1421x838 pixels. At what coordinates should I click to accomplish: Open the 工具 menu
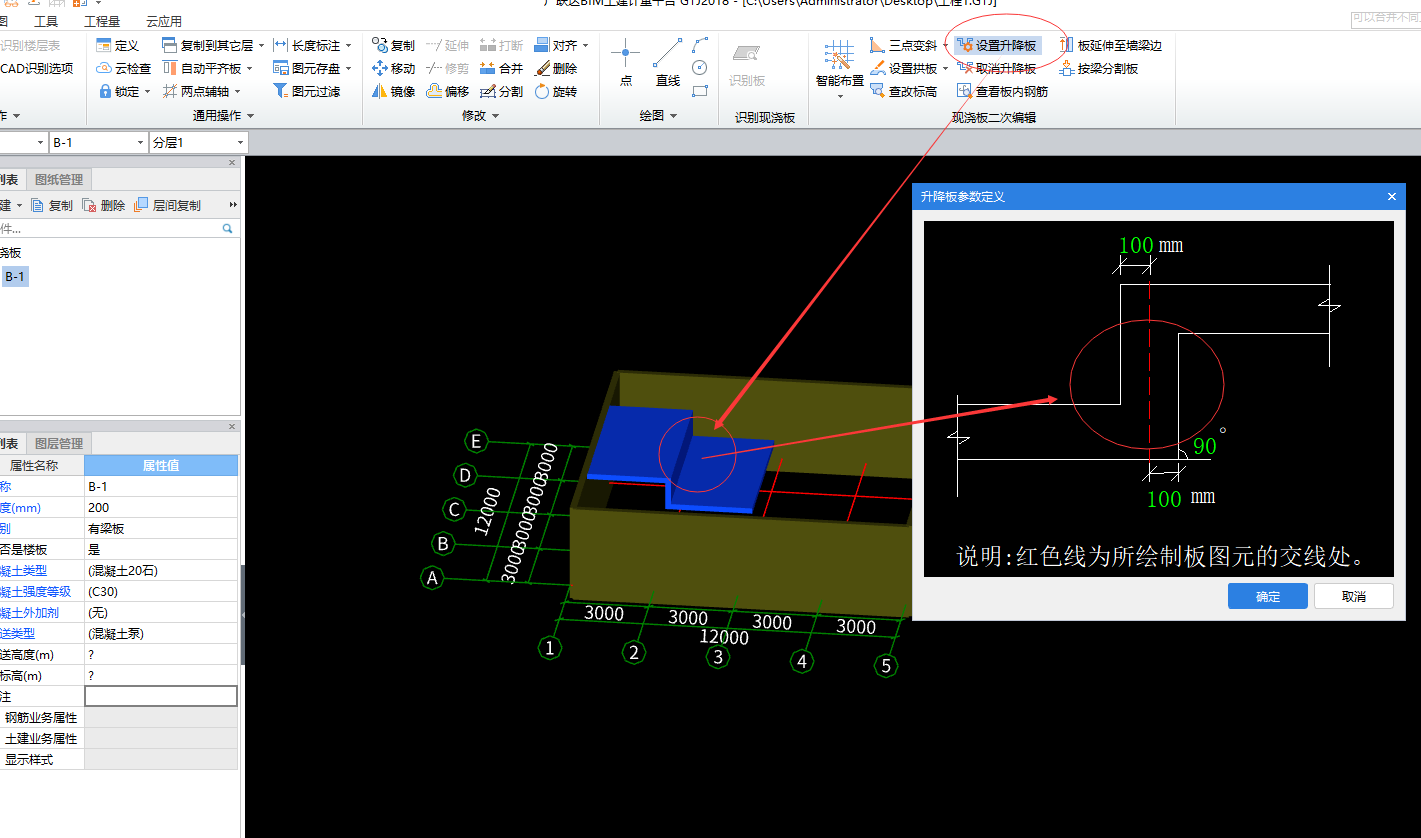(46, 20)
